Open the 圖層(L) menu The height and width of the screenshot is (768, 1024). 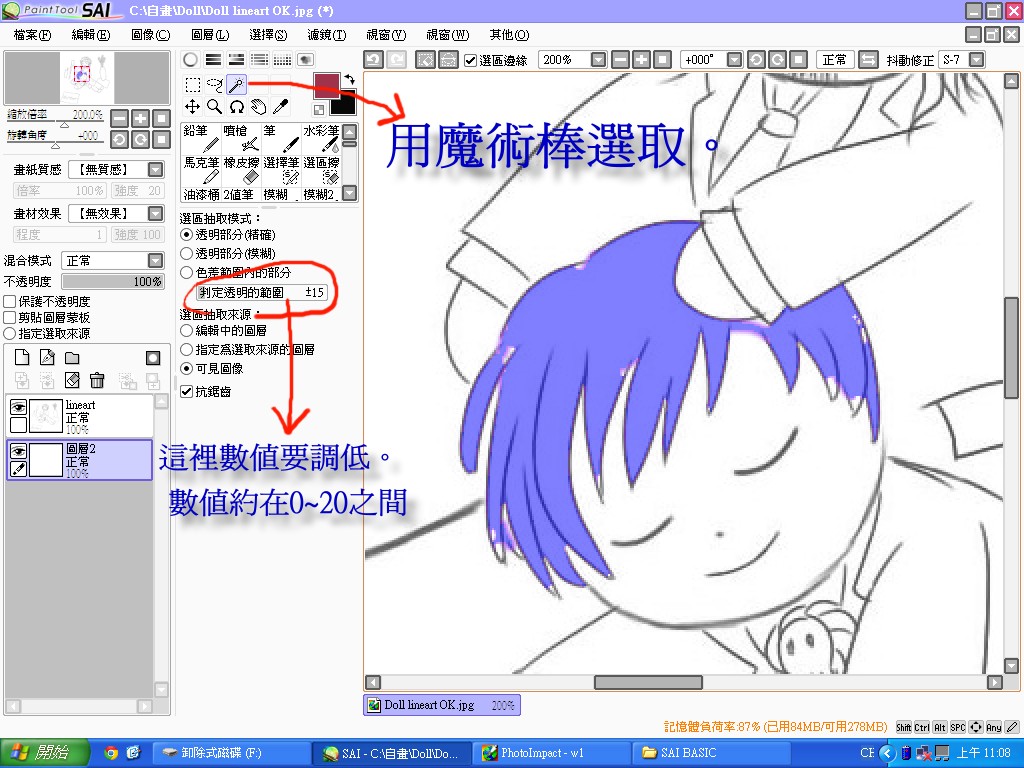click(210, 35)
